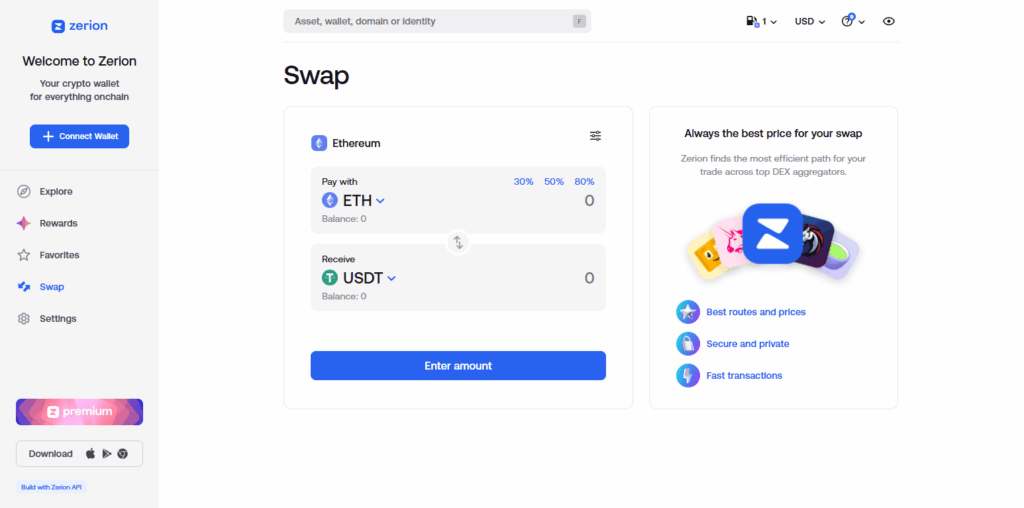This screenshot has height=508, width=1024.
Task: Click the swap settings sliders icon
Action: [595, 136]
